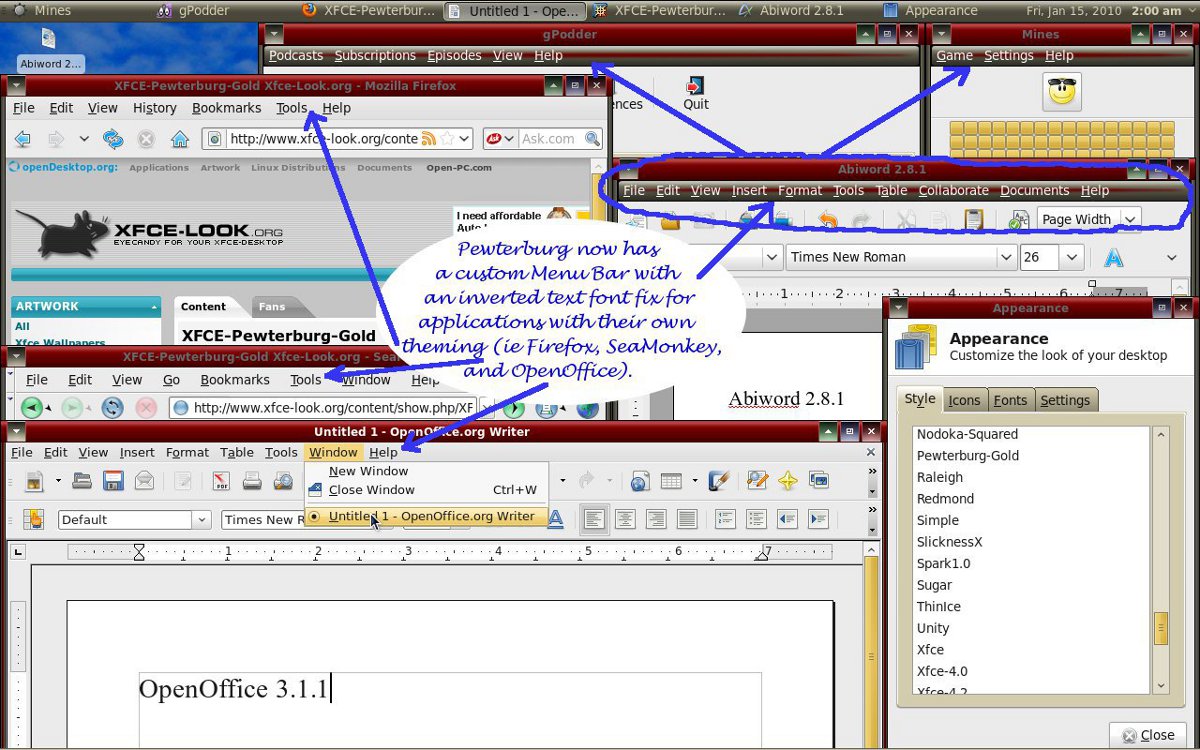Image resolution: width=1200 pixels, height=750 pixels.
Task: Choose Close Window in OpenOffice Window menu
Action: (x=427, y=490)
